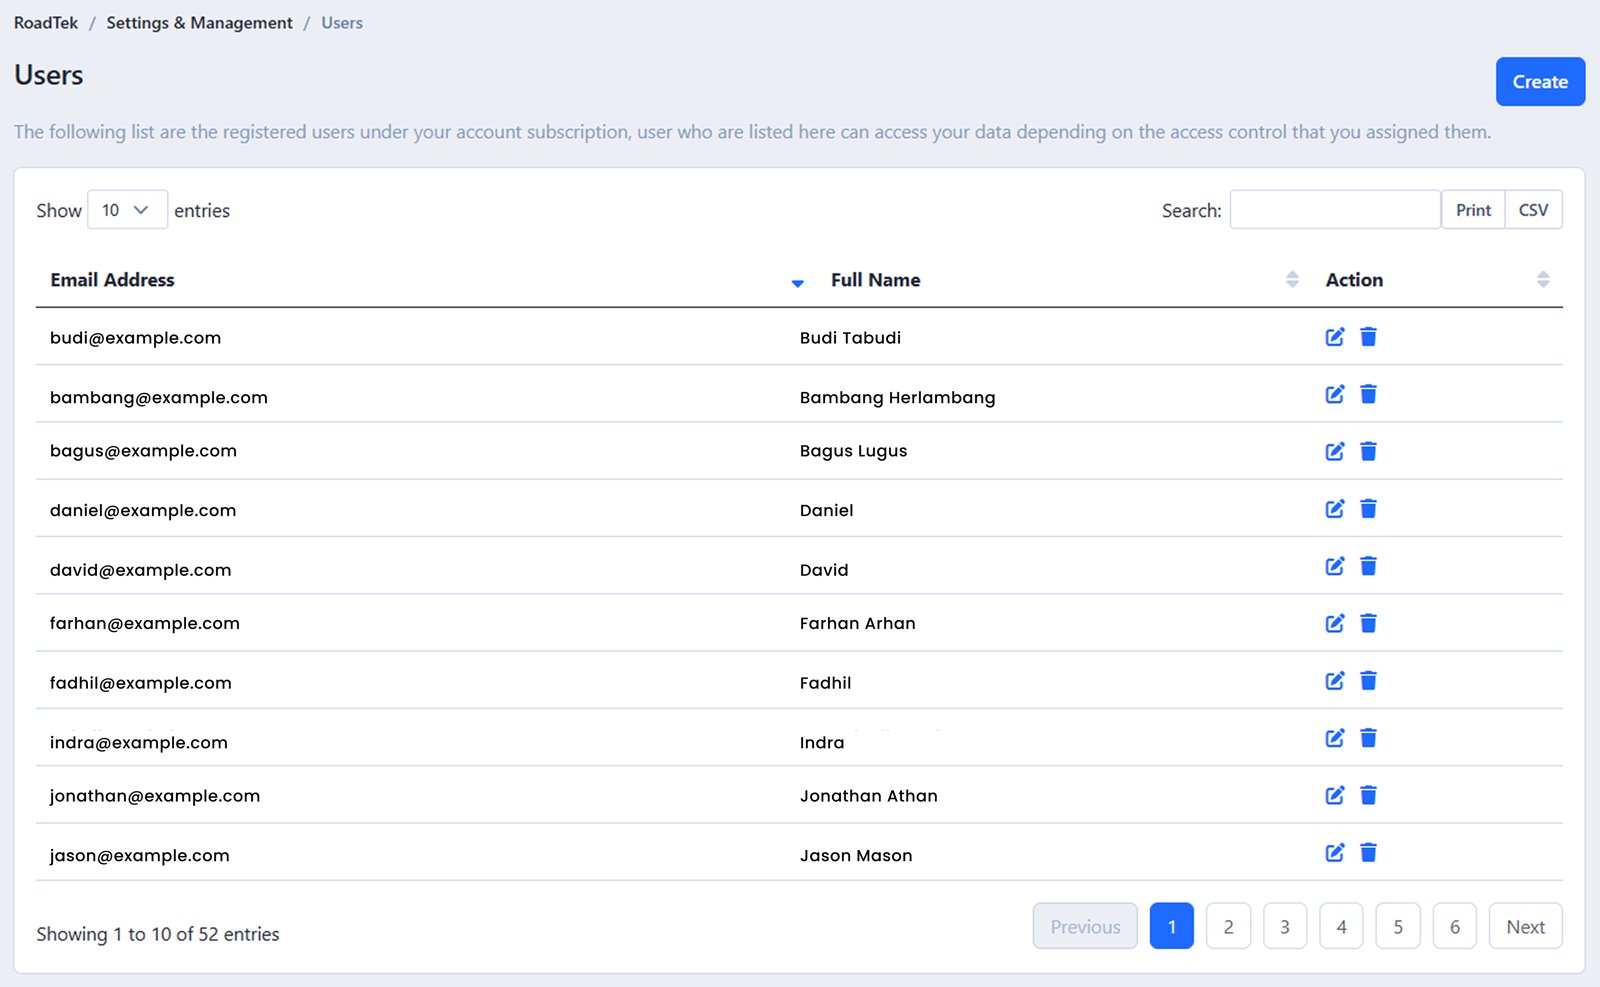Remove David with the trash icon
The height and width of the screenshot is (987, 1600).
[x=1368, y=566]
